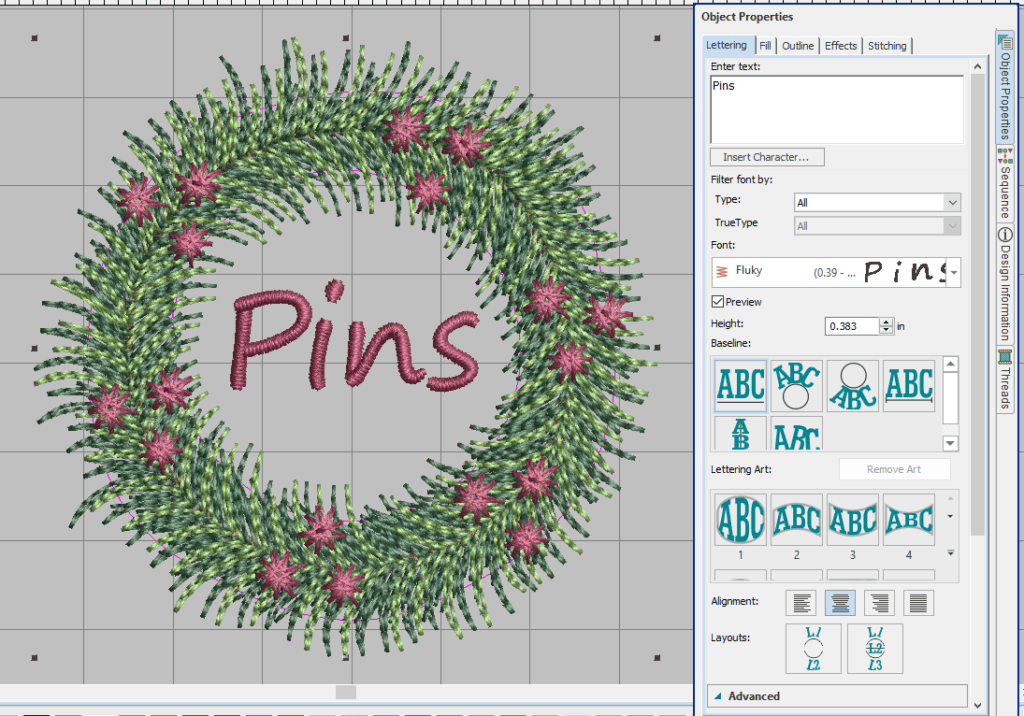Viewport: 1024px width, 716px height.
Task: Apply Lettering Art style 3
Action: pos(853,520)
